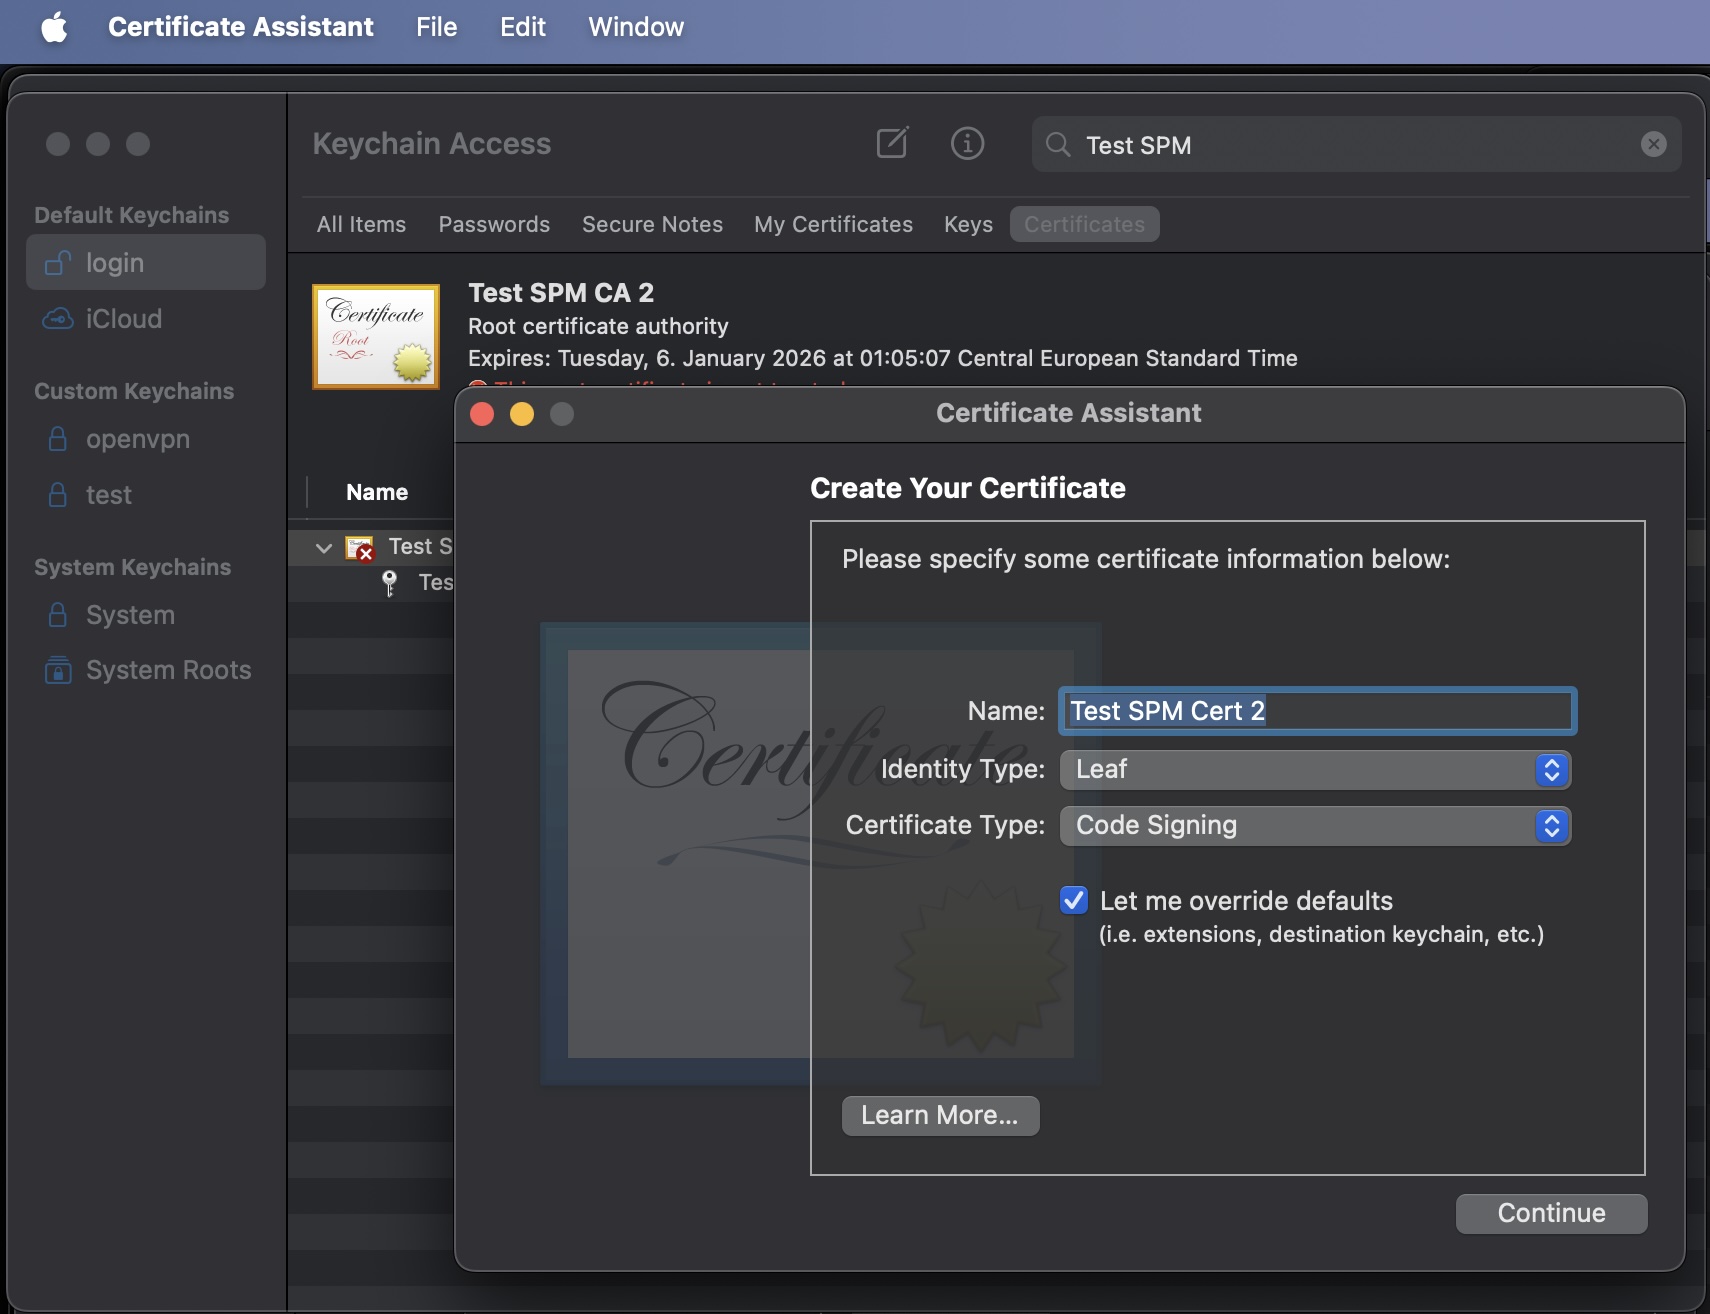Click the lock icon beside System
This screenshot has height=1314, width=1710.
pos(58,615)
